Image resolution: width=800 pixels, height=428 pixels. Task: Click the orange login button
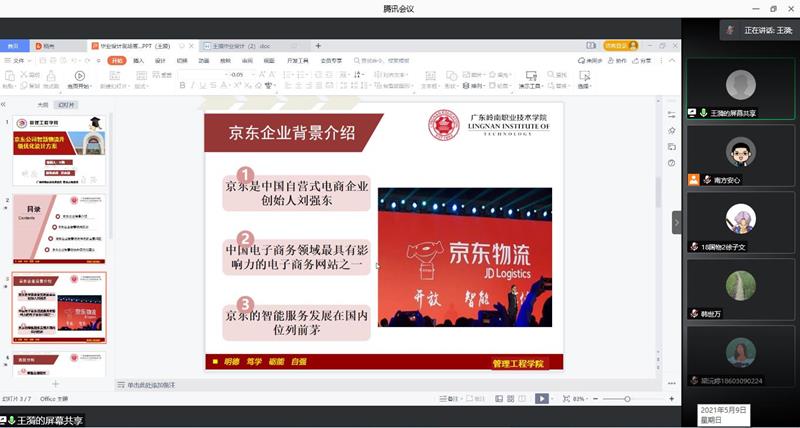(x=616, y=46)
